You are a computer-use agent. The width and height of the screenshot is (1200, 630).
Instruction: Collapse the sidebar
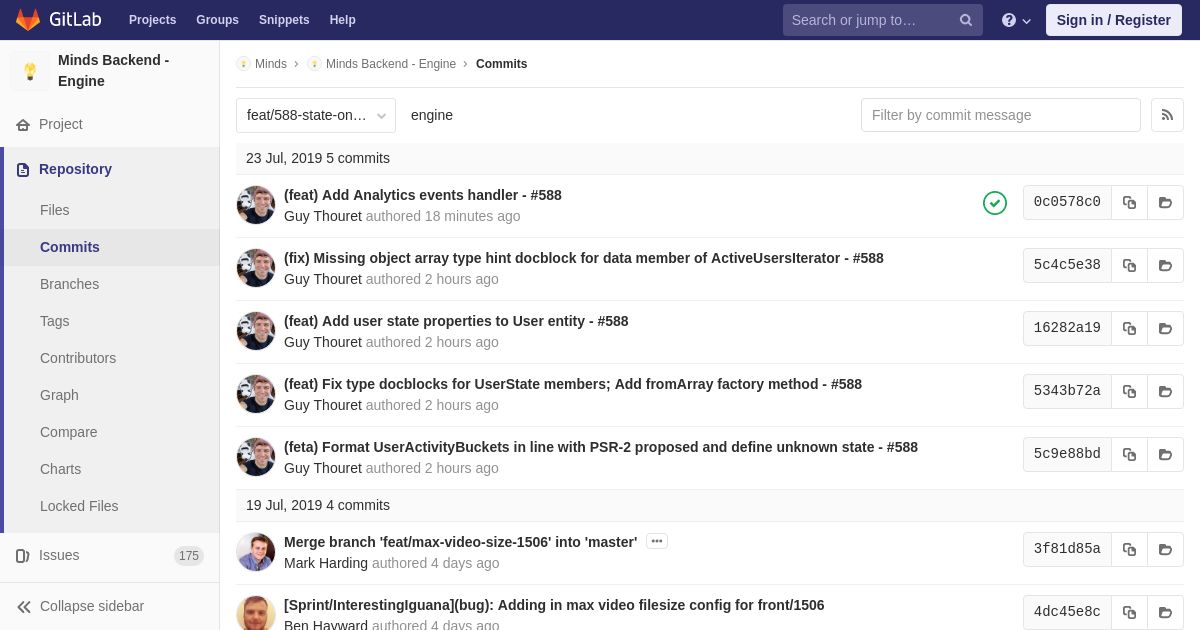80,606
